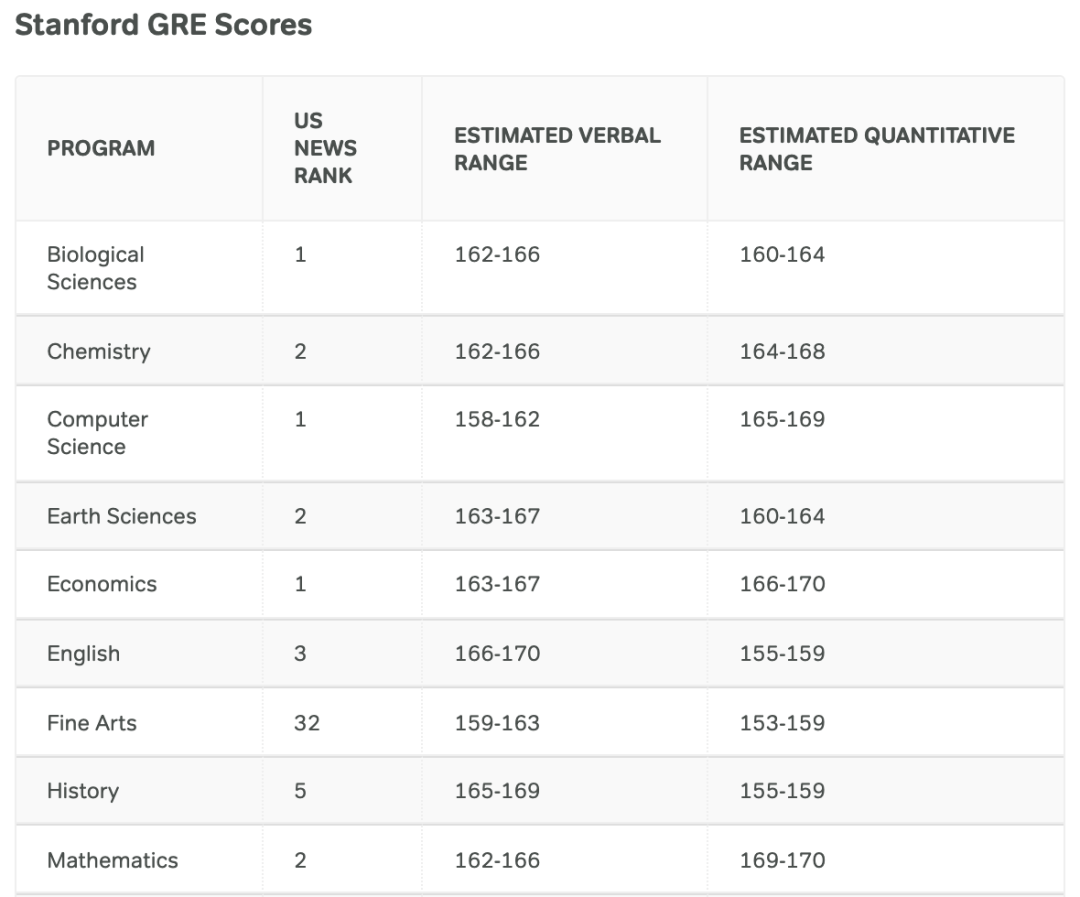Select the Computer Science program cell
This screenshot has width=1080, height=897.
[97, 433]
